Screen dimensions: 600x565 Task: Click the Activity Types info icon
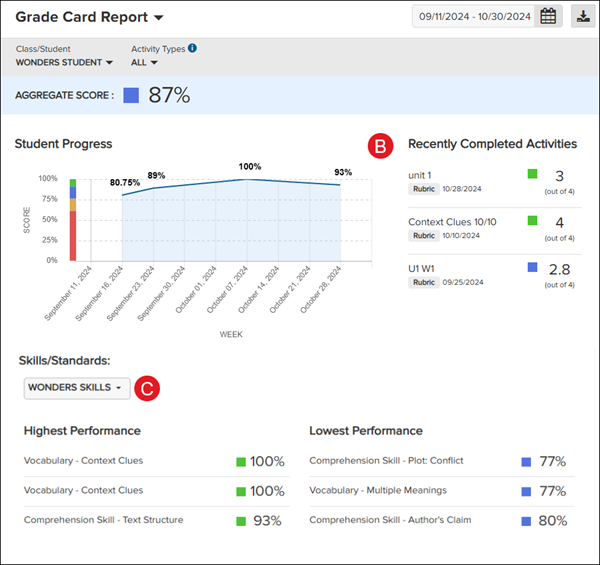pyautogui.click(x=192, y=48)
